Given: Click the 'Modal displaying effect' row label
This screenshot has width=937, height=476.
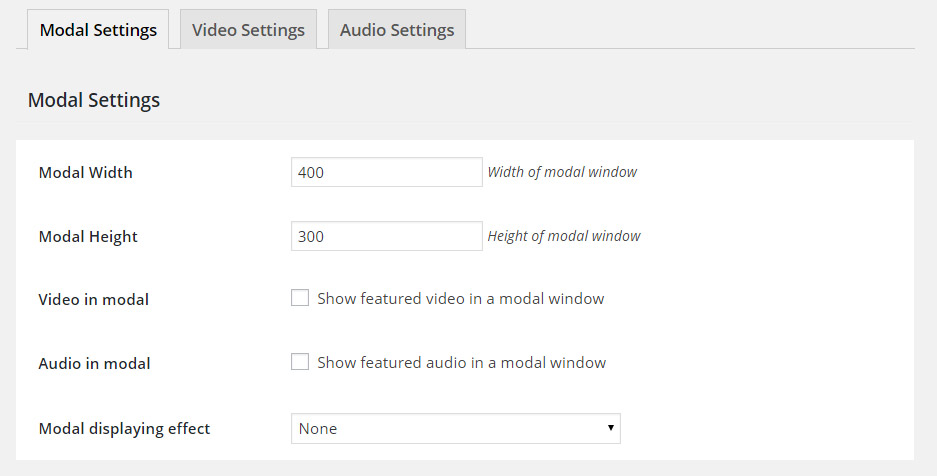Looking at the screenshot, I should click(x=124, y=428).
